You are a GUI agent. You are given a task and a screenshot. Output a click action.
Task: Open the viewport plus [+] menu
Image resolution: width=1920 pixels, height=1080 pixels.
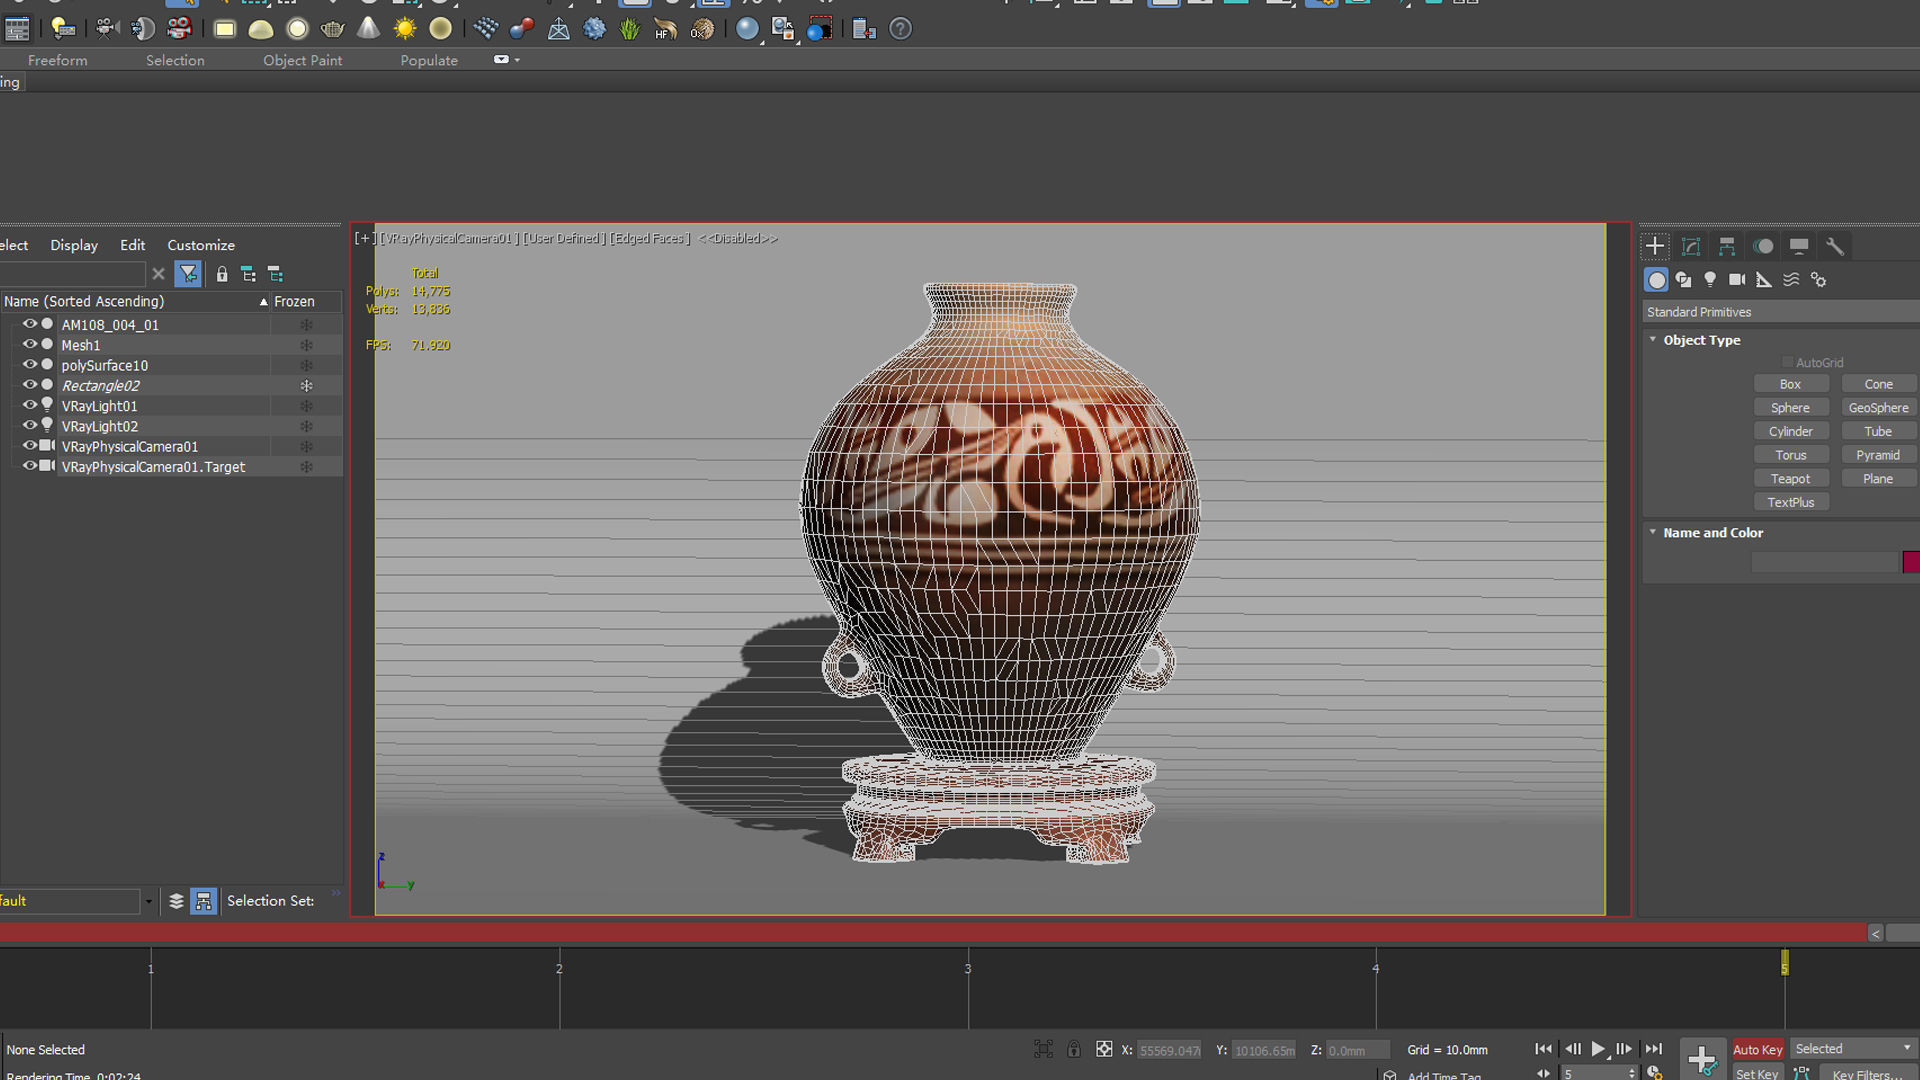(x=364, y=238)
